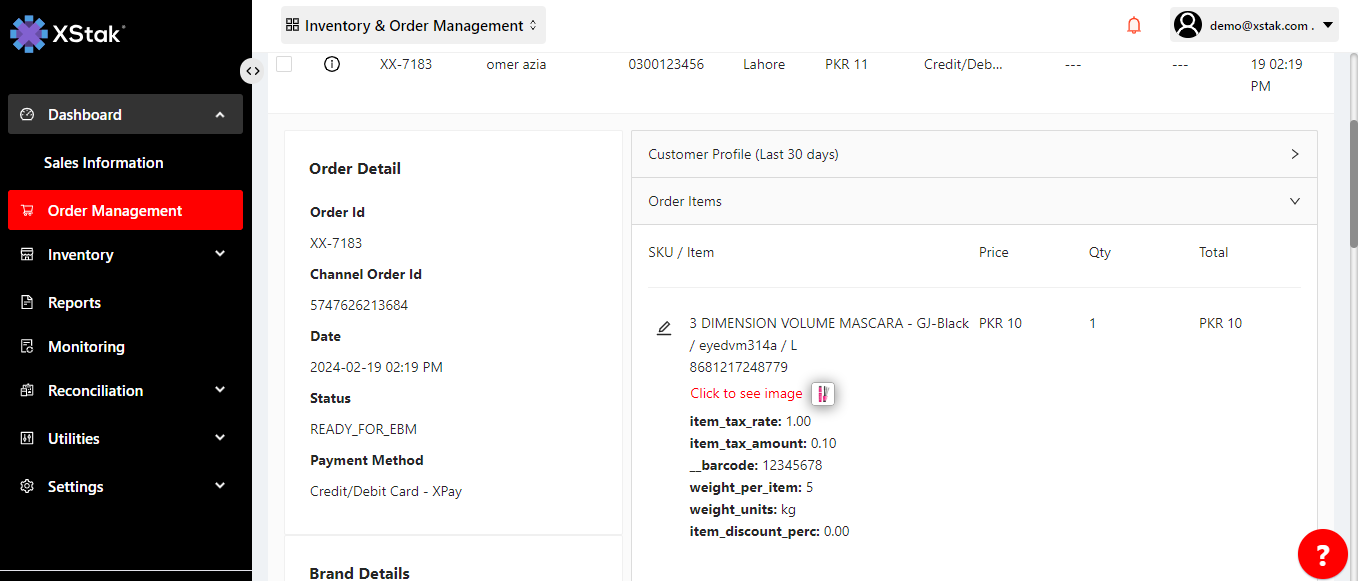Click the 'Click to see image' link

(x=746, y=394)
